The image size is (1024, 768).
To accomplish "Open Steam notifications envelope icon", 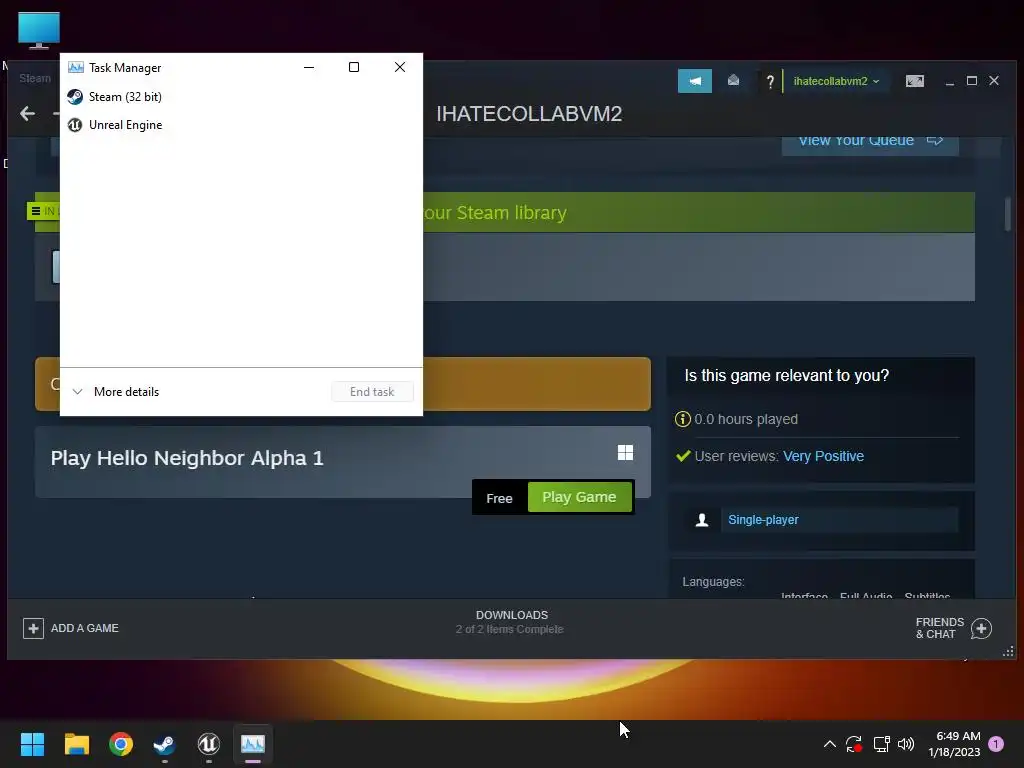I will [x=733, y=81].
